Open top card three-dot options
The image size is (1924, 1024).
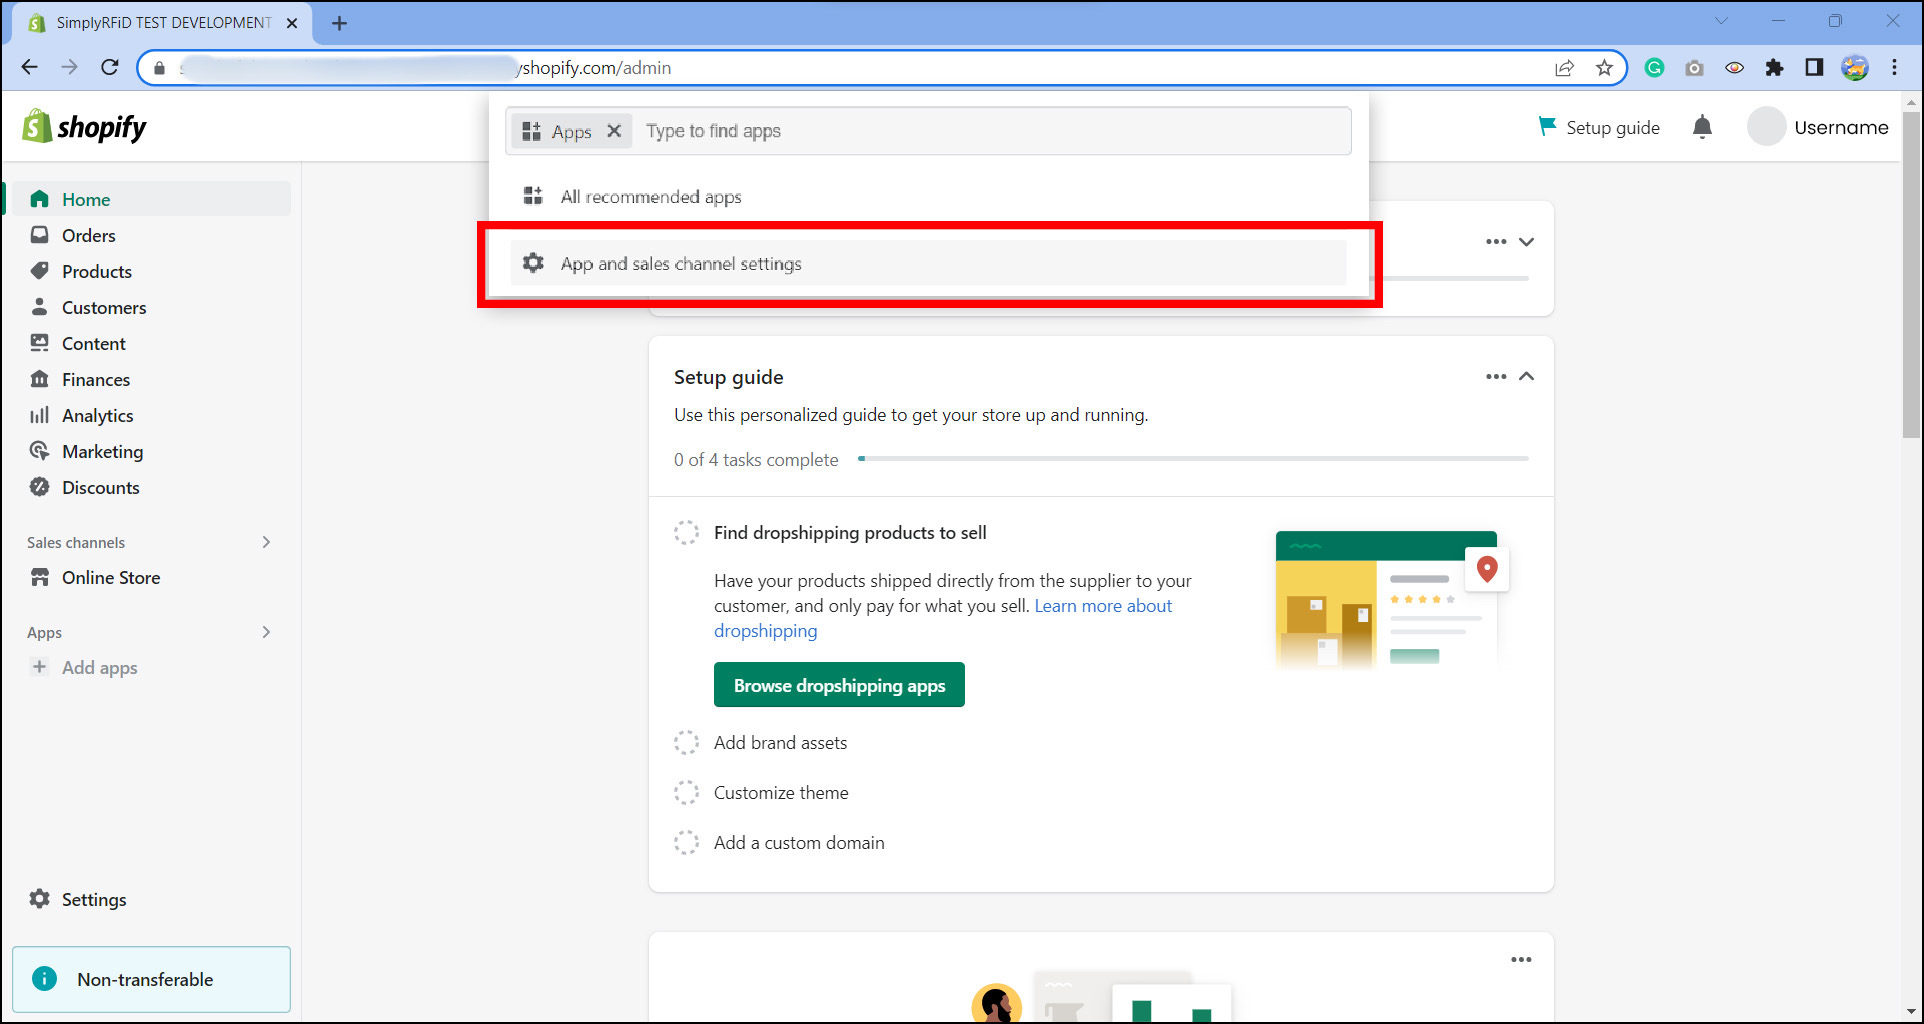(1496, 242)
